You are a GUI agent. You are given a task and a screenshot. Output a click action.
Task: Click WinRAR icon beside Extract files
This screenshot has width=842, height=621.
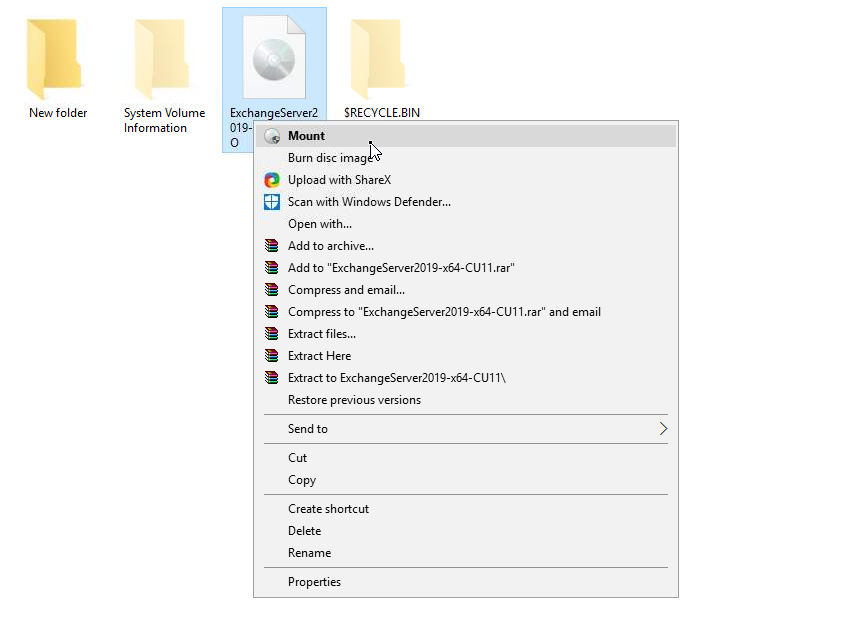272,334
